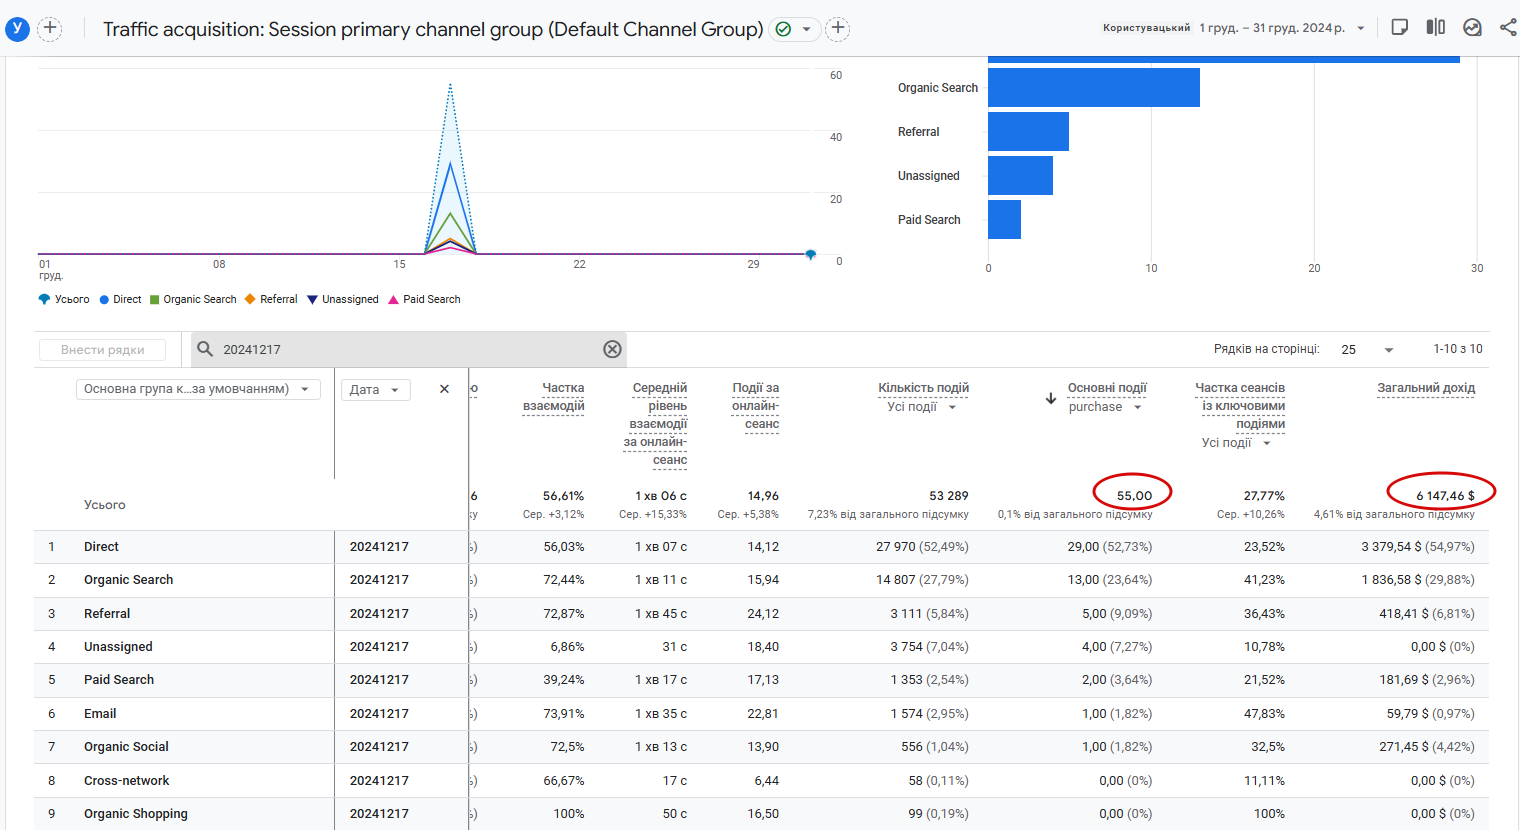
Task: Click the share report icon
Action: tap(1508, 27)
